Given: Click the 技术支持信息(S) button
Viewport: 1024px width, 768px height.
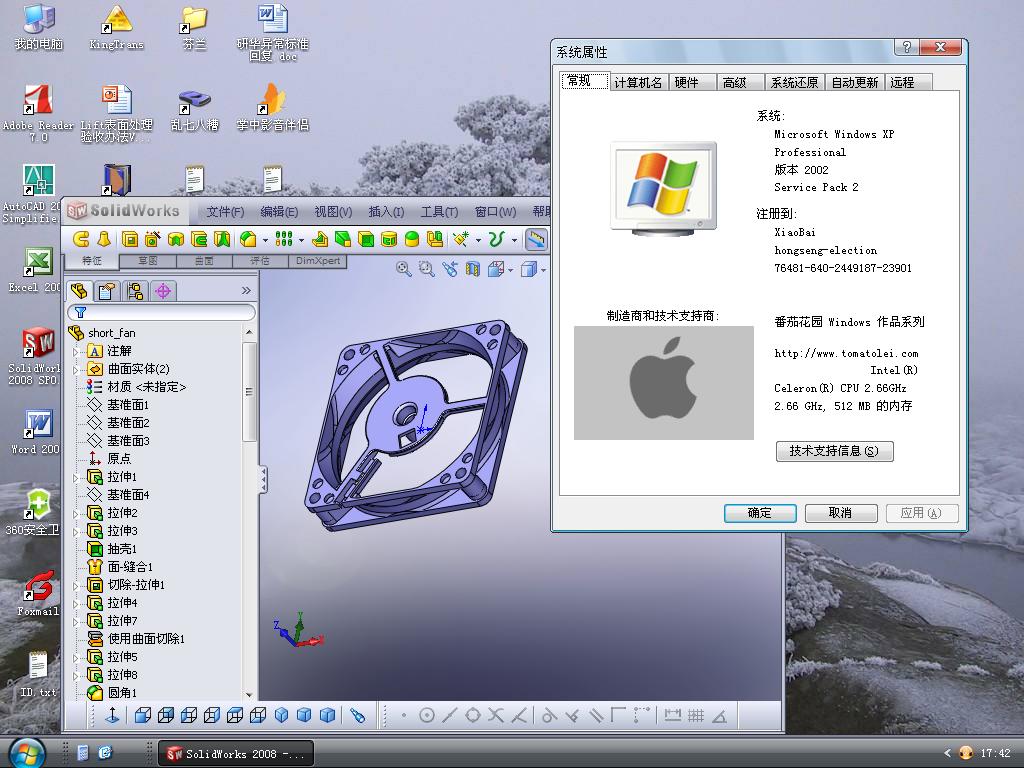Looking at the screenshot, I should click(x=834, y=451).
